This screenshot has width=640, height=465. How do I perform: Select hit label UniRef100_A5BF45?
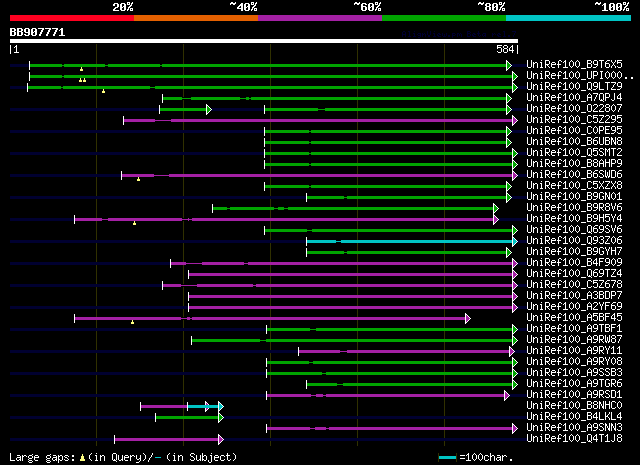pos(574,318)
